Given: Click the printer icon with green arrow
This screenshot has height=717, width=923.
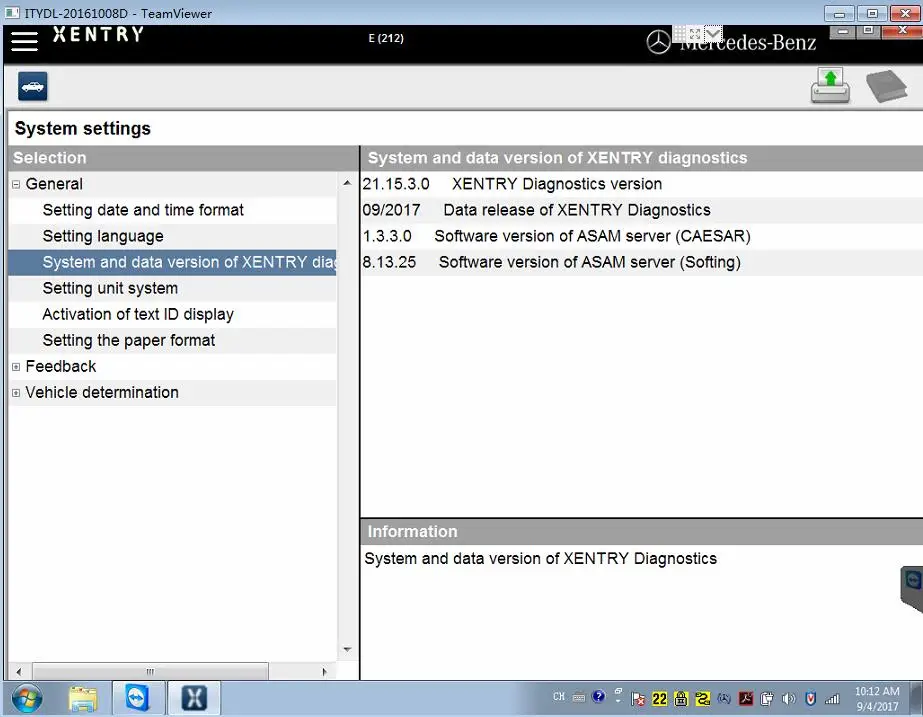Looking at the screenshot, I should pyautogui.click(x=830, y=86).
